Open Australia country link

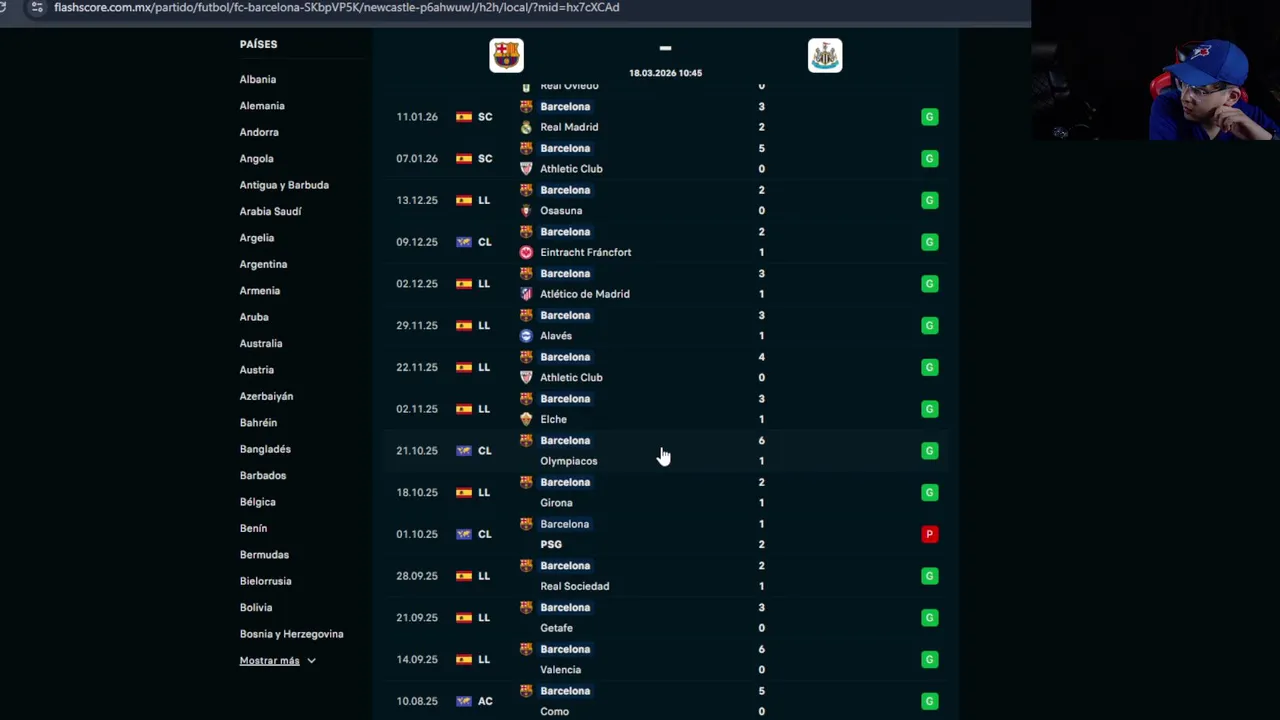(261, 344)
